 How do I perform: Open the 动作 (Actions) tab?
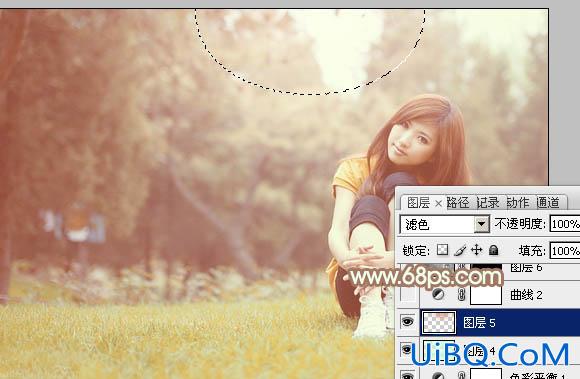click(x=518, y=203)
